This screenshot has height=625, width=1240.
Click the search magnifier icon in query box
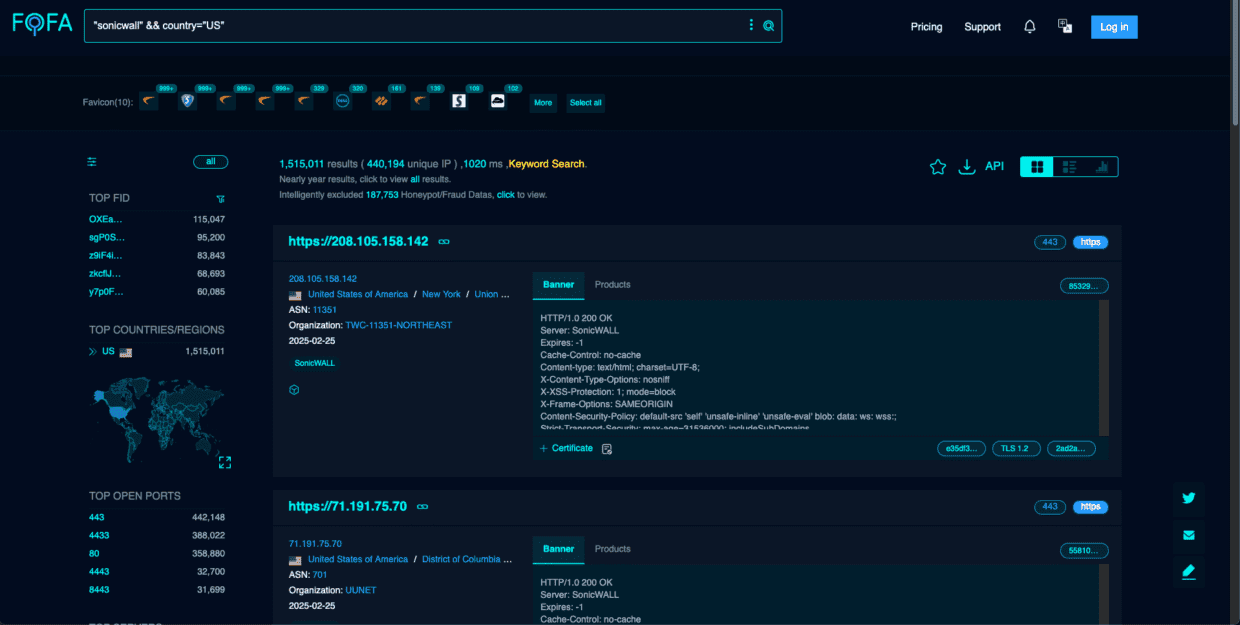pos(768,26)
